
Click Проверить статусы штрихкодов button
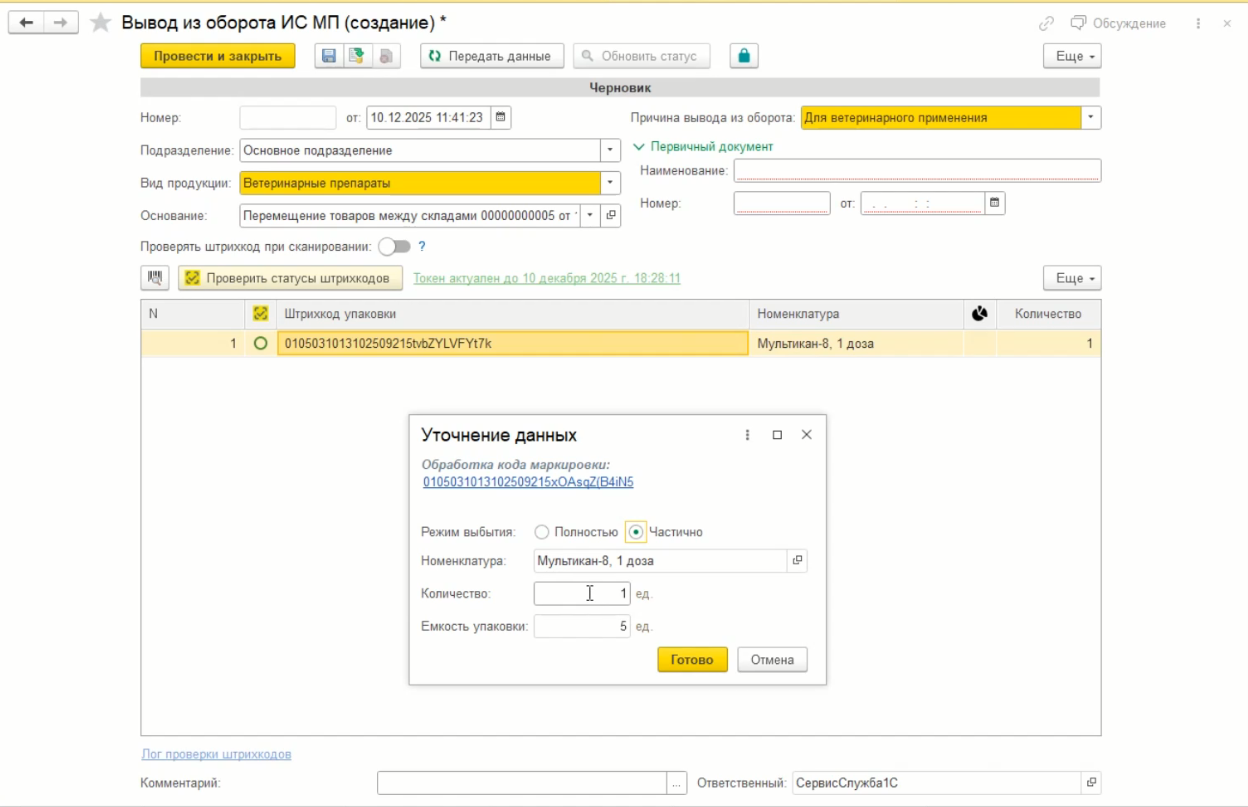point(290,278)
